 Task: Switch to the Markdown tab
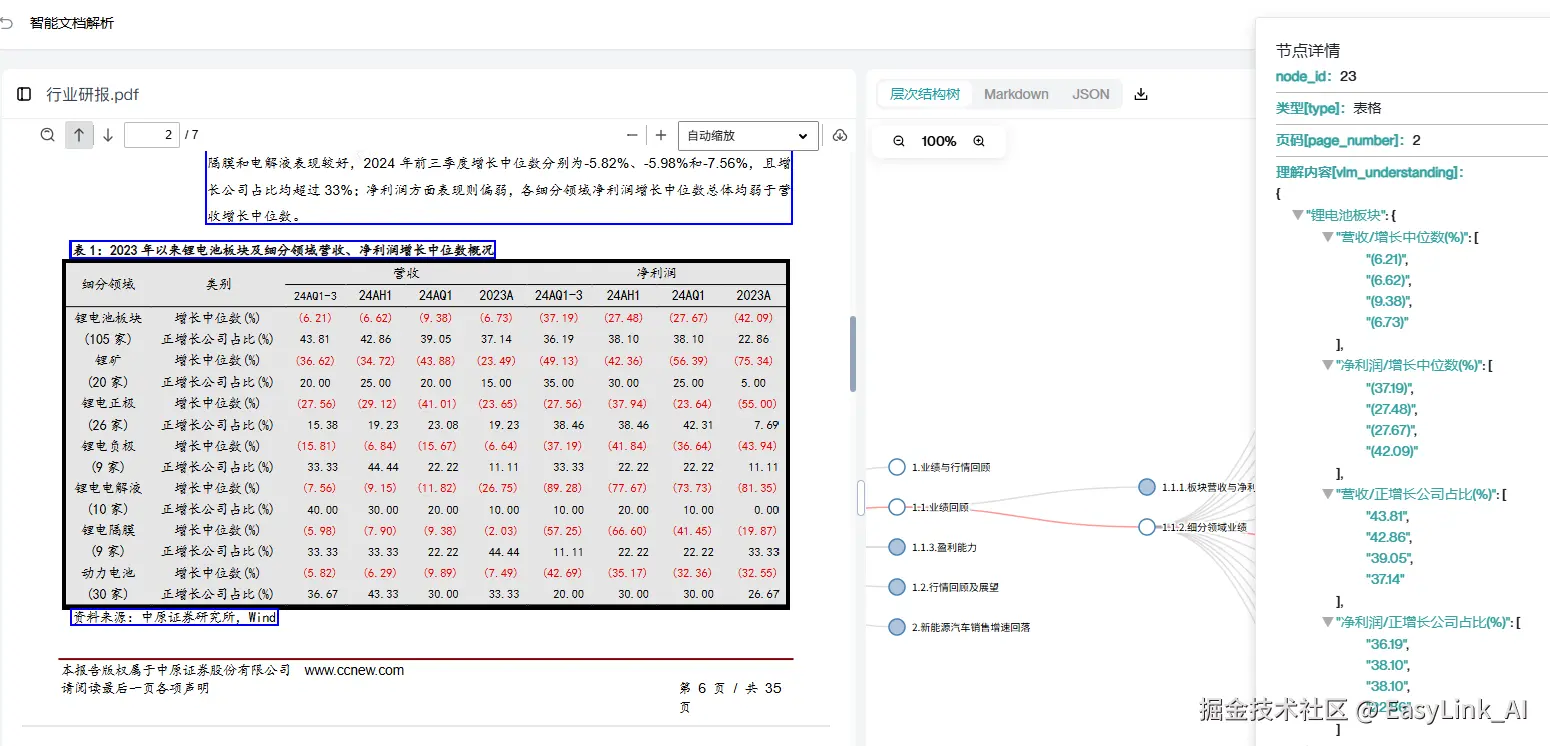[1016, 94]
